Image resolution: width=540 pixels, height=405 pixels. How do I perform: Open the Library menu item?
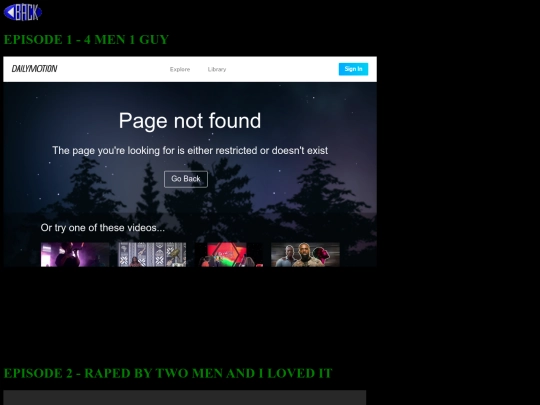pyautogui.click(x=217, y=69)
